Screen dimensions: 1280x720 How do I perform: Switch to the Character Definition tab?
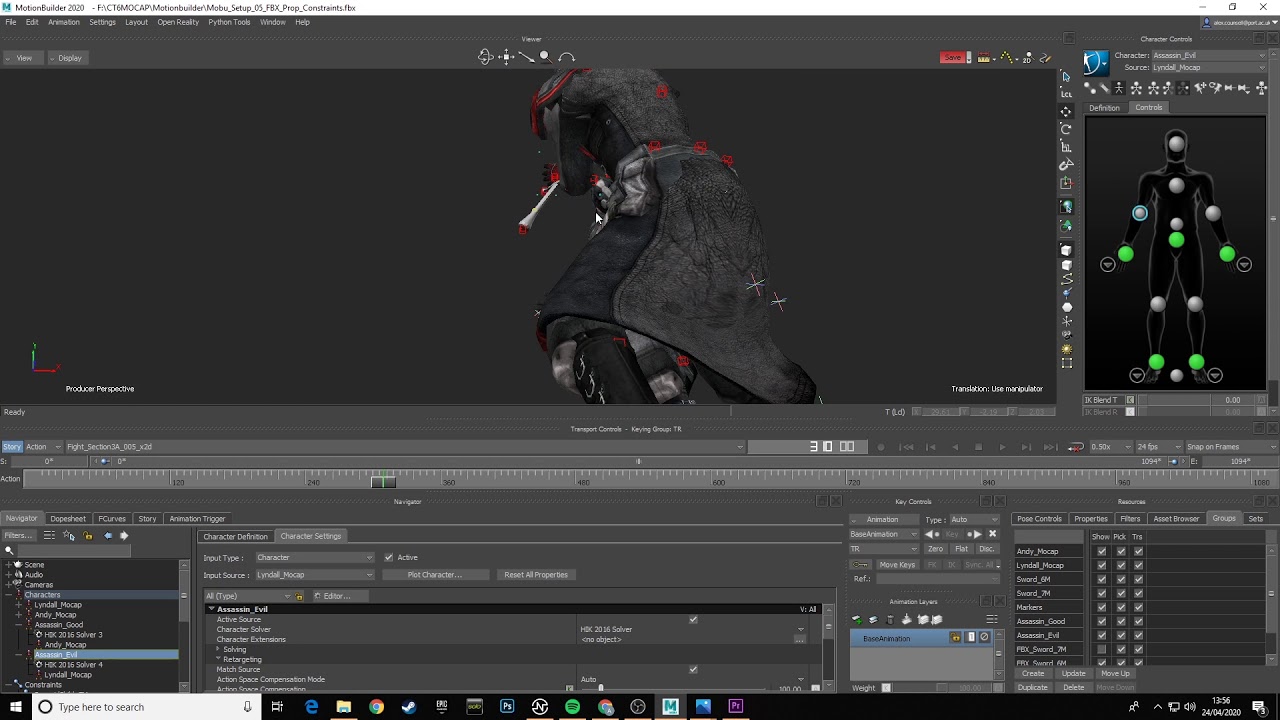click(x=235, y=536)
